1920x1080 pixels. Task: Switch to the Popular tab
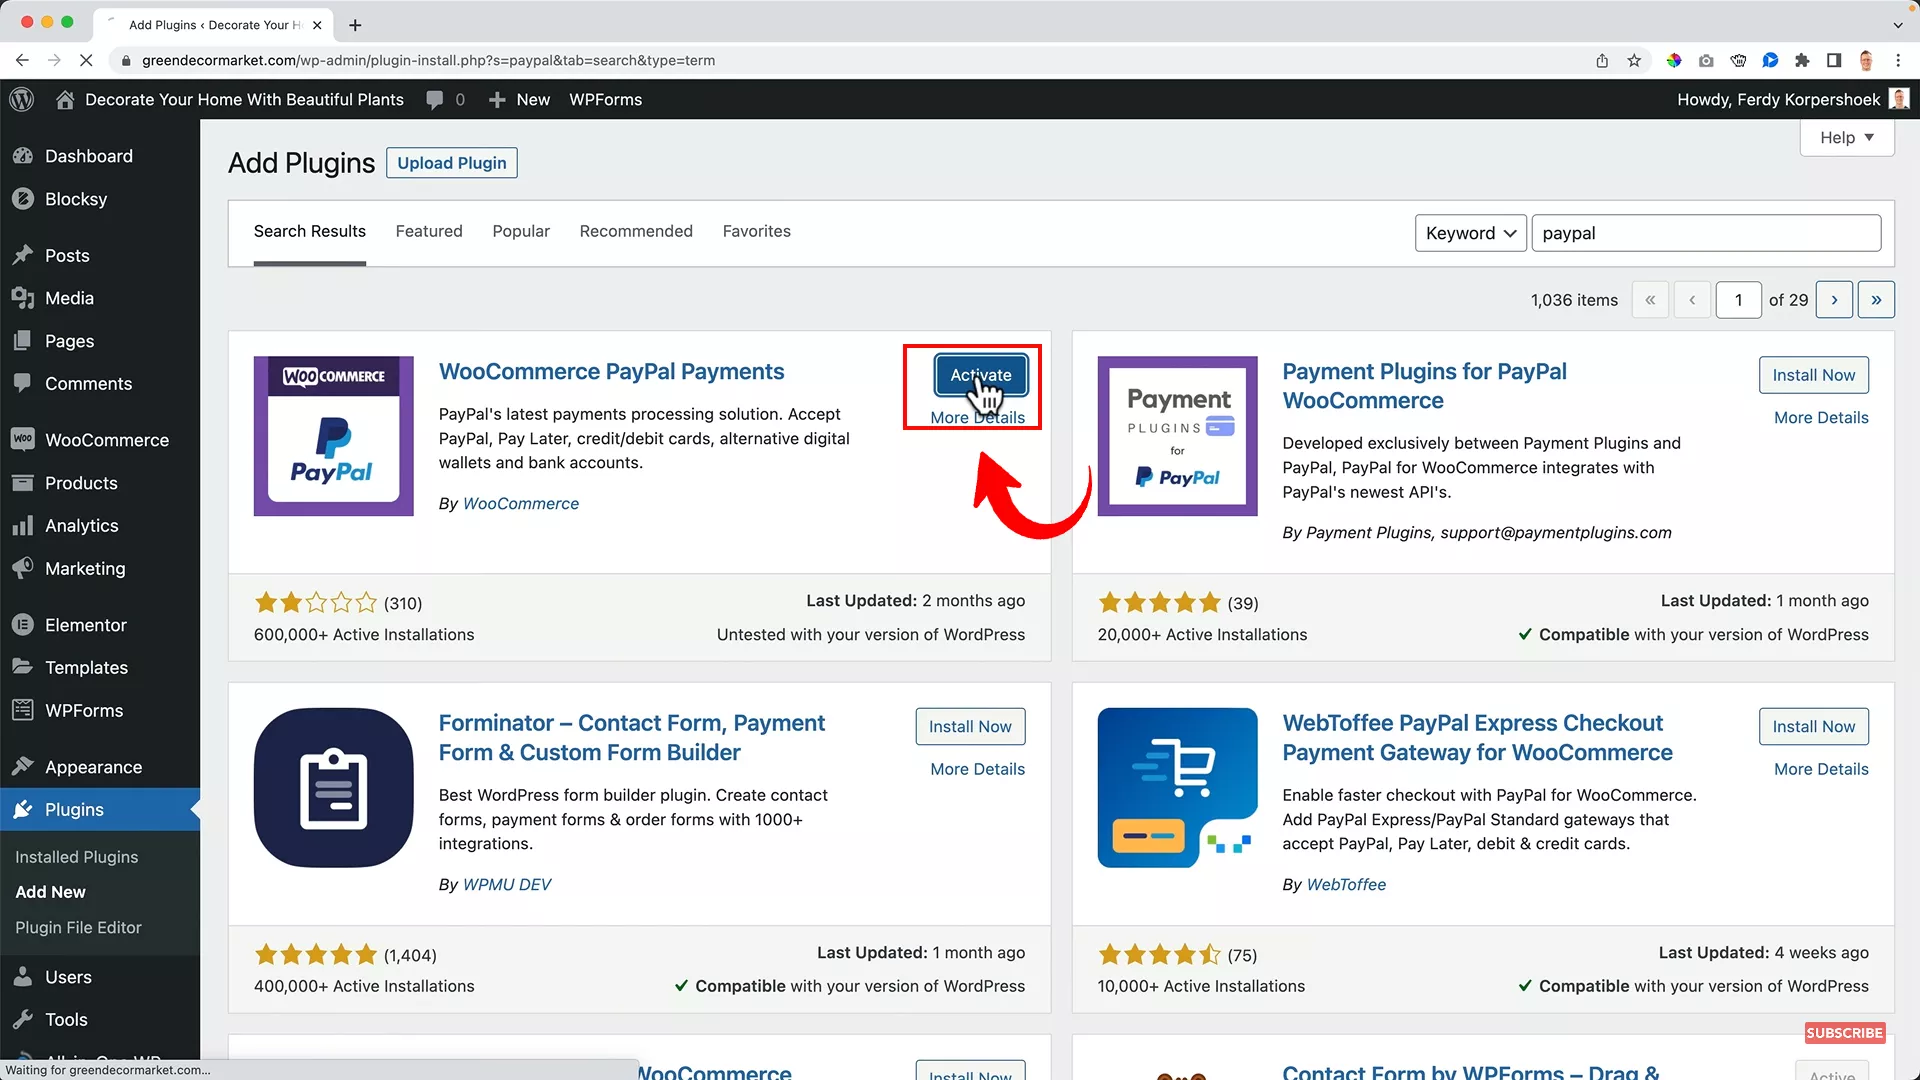click(x=521, y=231)
